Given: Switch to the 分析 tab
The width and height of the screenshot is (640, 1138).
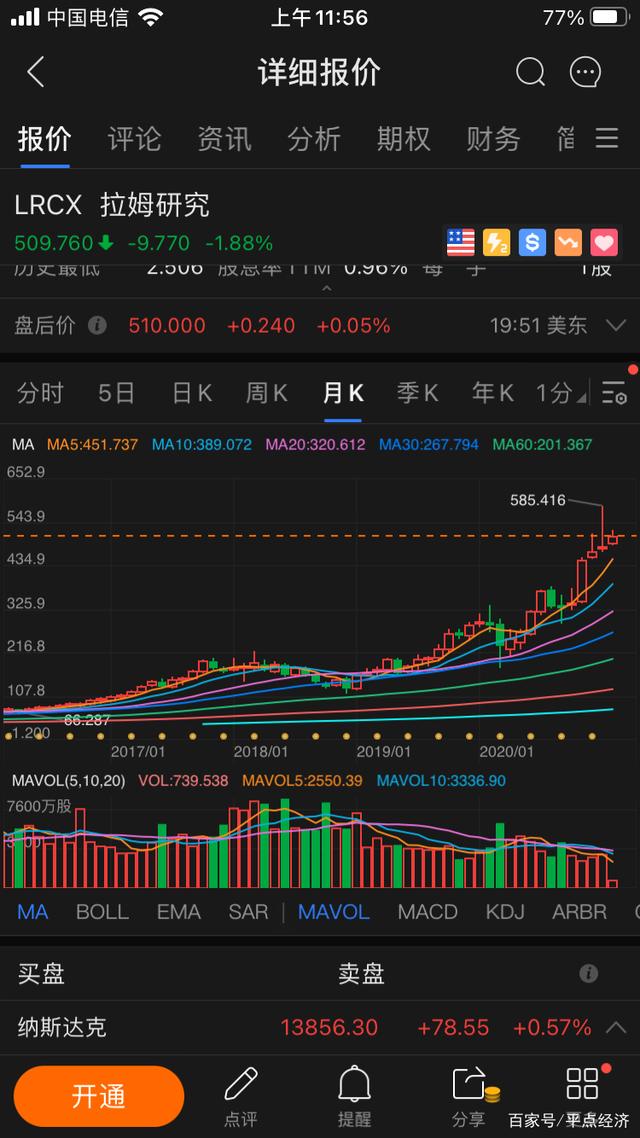Looking at the screenshot, I should pos(314,138).
